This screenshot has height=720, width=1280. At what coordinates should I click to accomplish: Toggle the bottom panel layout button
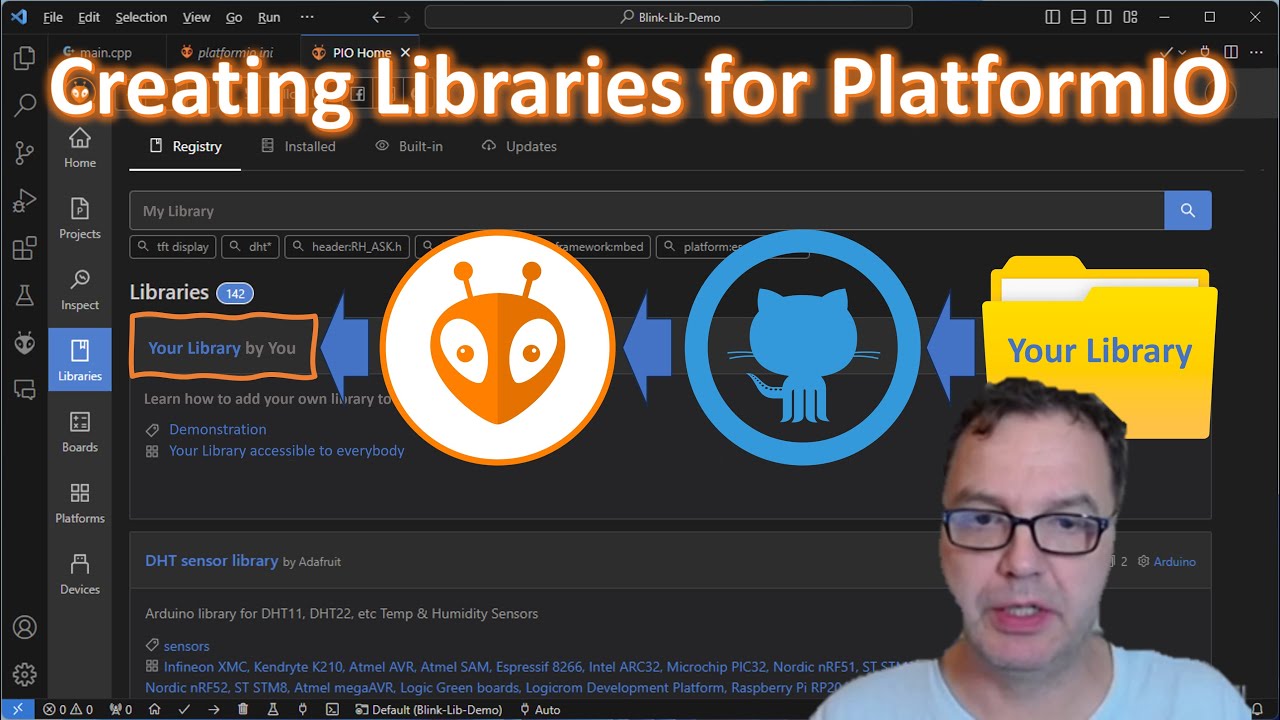pyautogui.click(x=1078, y=17)
